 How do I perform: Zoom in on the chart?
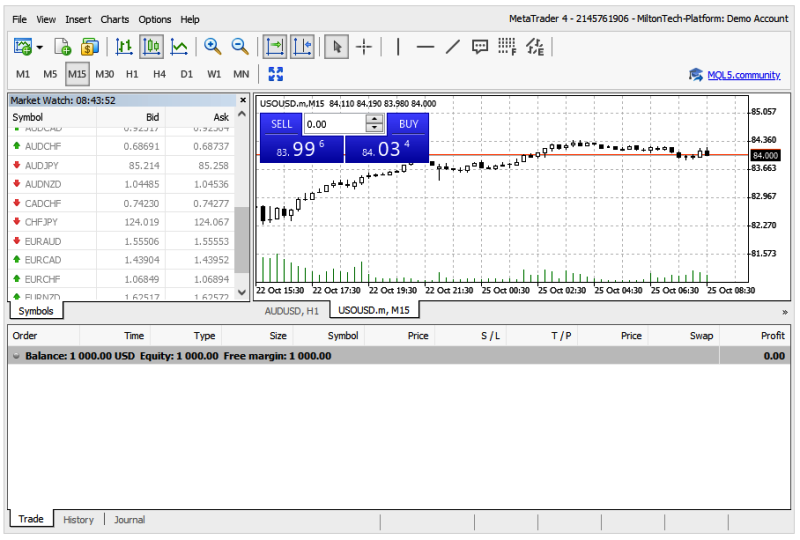[212, 46]
